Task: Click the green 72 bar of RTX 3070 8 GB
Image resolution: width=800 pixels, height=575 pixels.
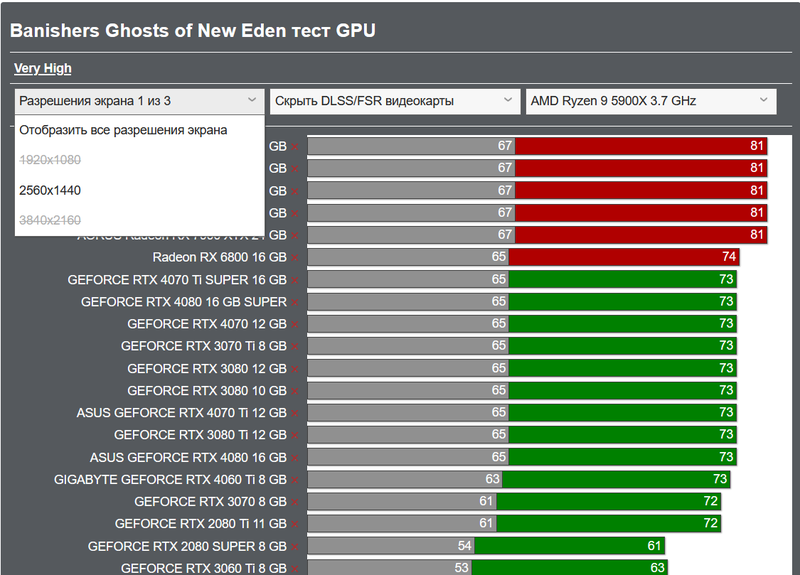Action: (x=609, y=502)
